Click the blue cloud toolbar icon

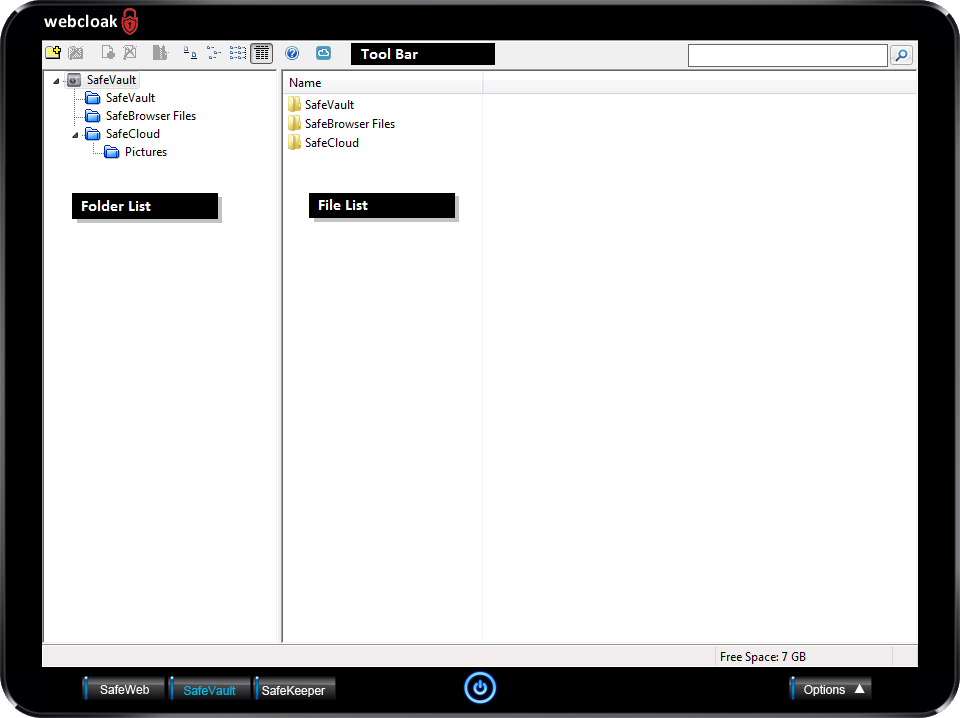point(323,53)
